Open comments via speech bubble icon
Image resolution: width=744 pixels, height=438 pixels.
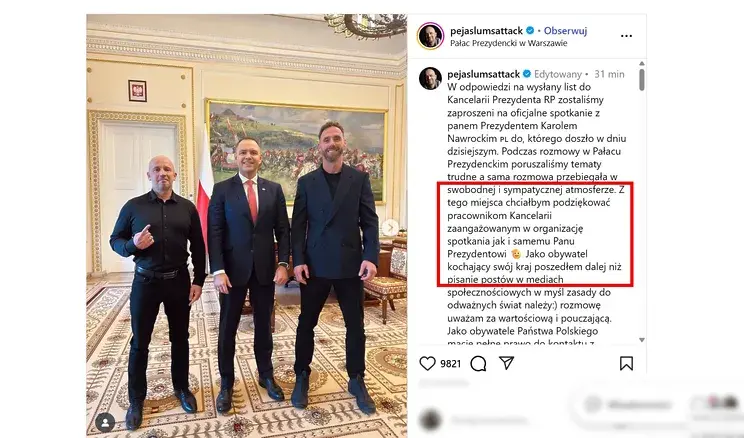point(478,363)
